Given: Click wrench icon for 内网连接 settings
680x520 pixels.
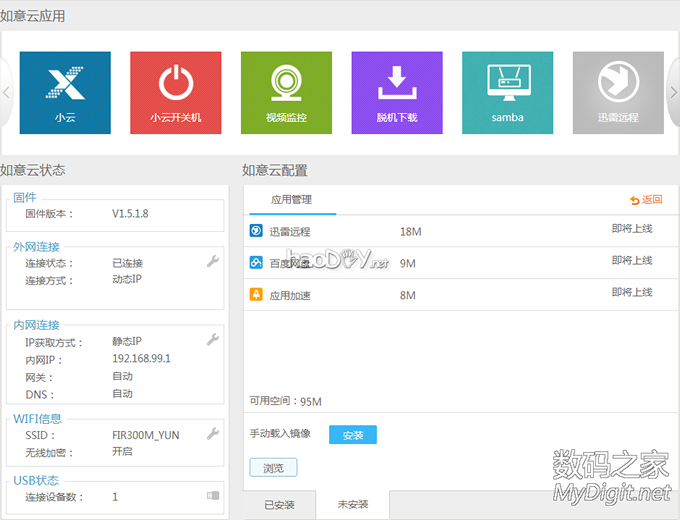Looking at the screenshot, I should click(212, 341).
